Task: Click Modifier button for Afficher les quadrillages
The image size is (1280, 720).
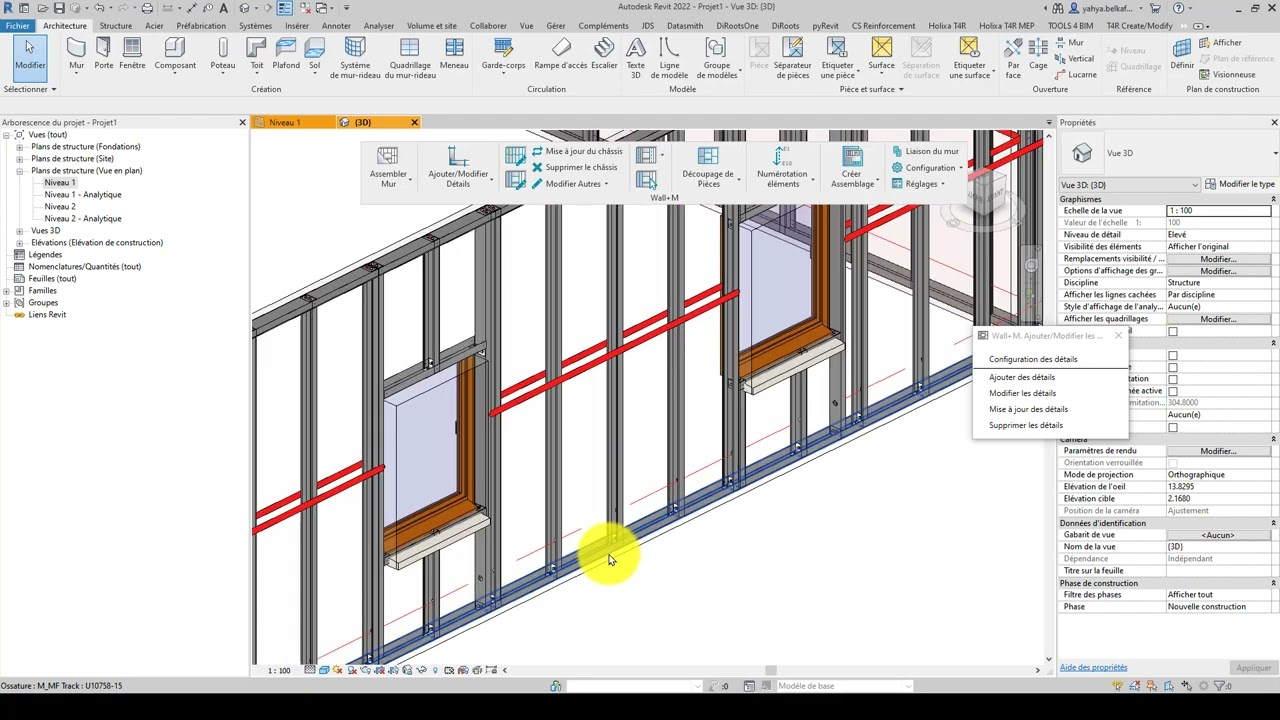Action: tap(1218, 319)
